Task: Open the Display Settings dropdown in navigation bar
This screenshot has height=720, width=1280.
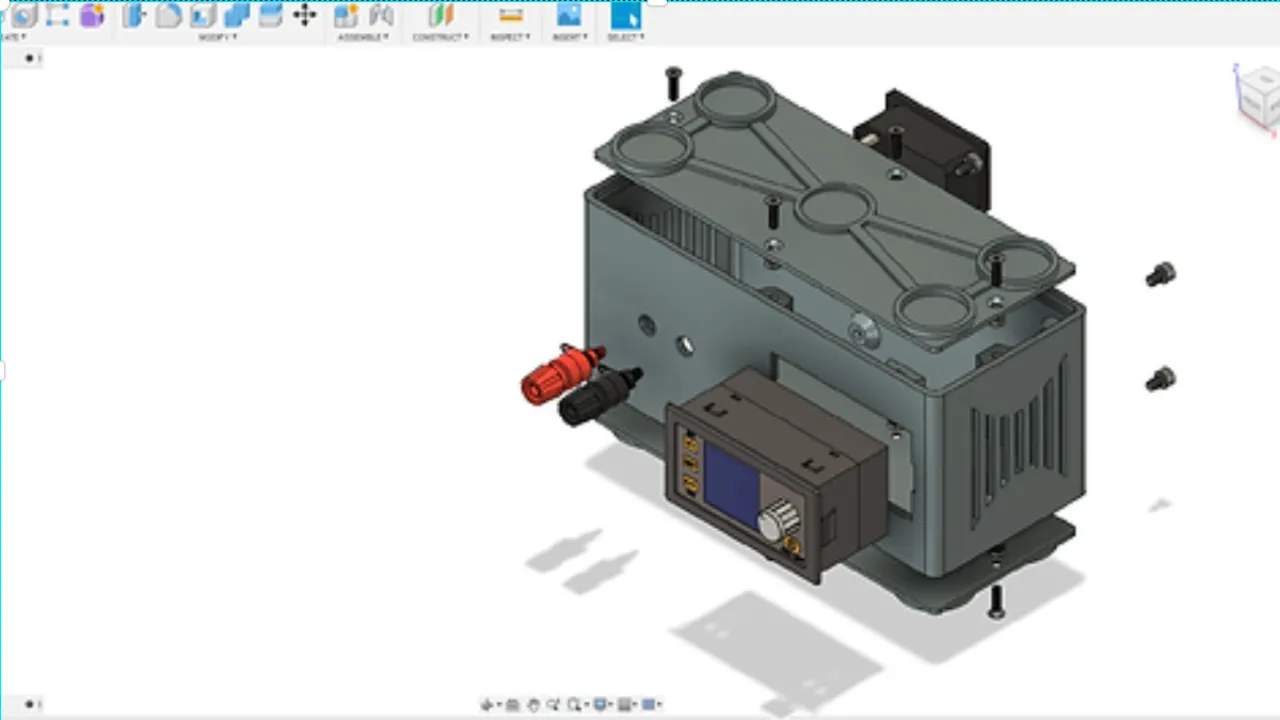Action: coord(603,705)
